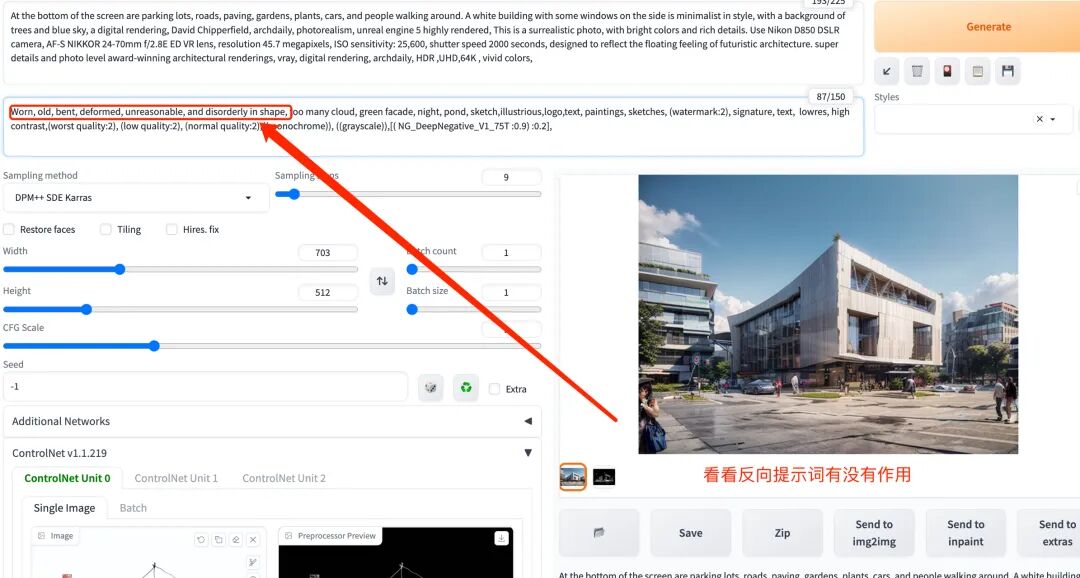The height and width of the screenshot is (578, 1080).
Task: Click the Send to inpaint button
Action: (x=965, y=533)
